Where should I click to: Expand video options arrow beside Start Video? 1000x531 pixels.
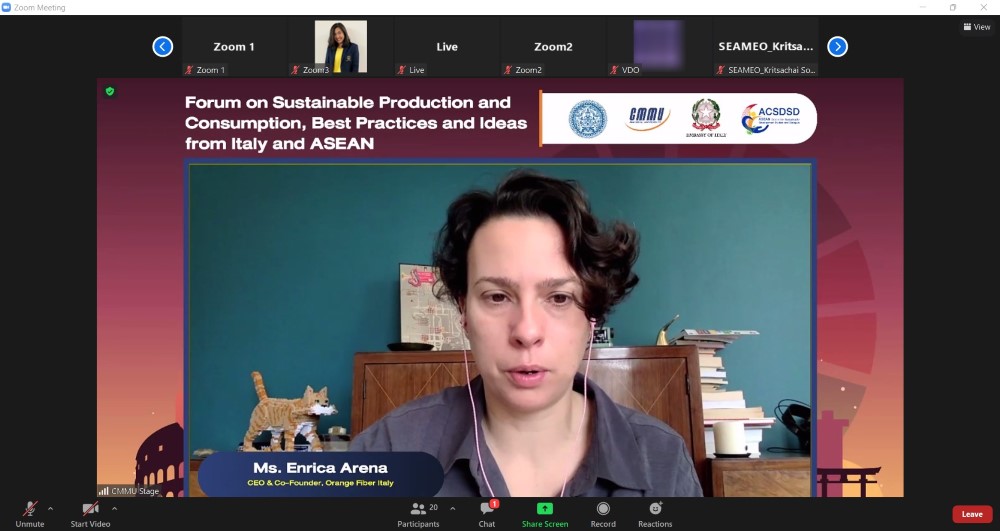click(114, 508)
